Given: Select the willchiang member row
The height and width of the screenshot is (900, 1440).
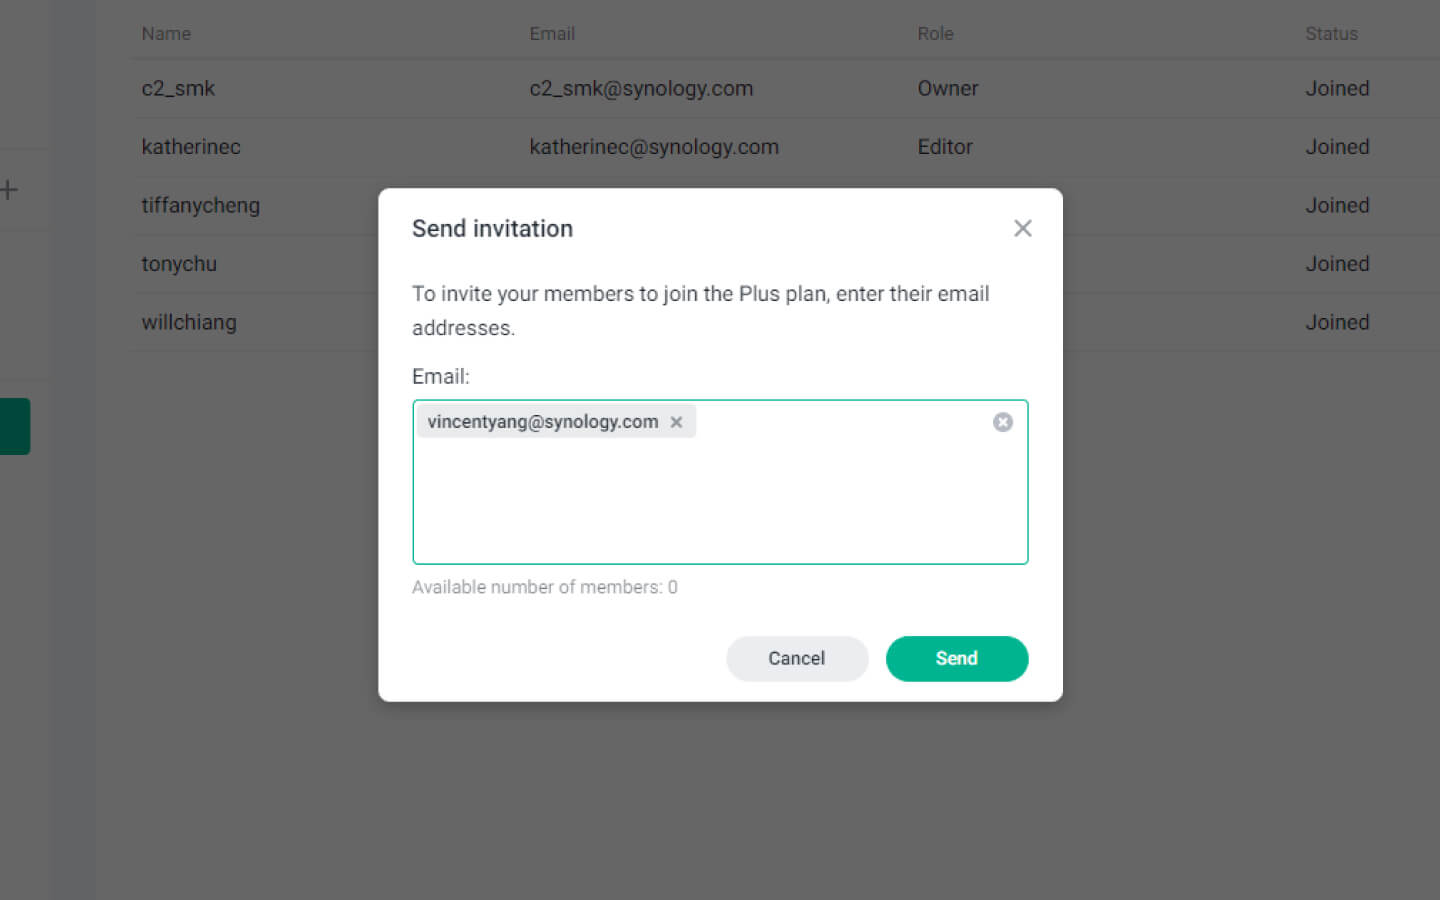Looking at the screenshot, I should [x=189, y=323].
